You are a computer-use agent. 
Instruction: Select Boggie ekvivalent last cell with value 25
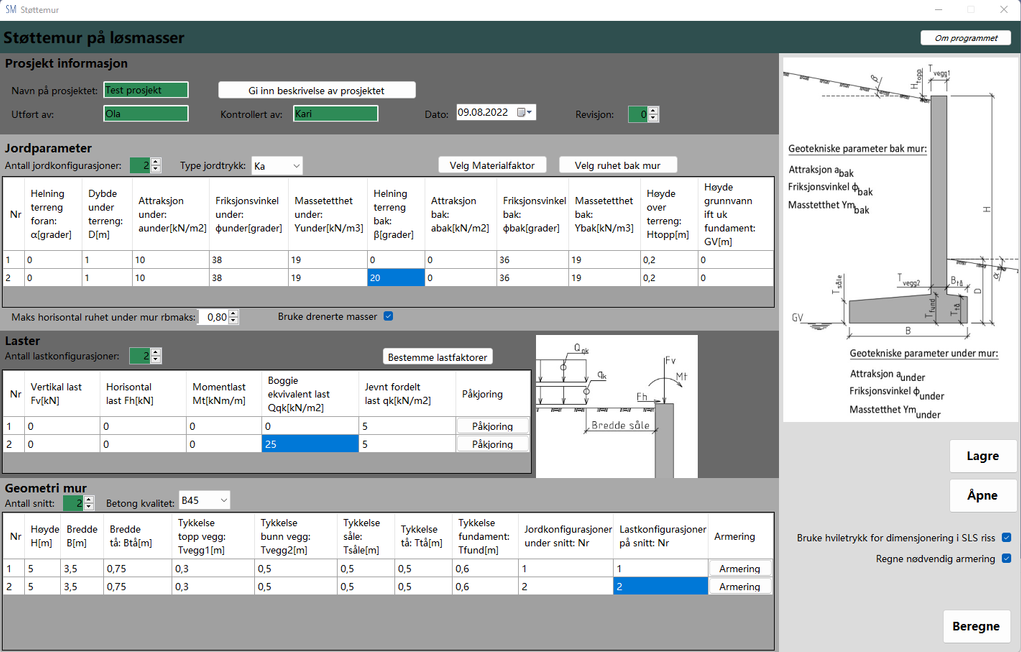[310, 444]
